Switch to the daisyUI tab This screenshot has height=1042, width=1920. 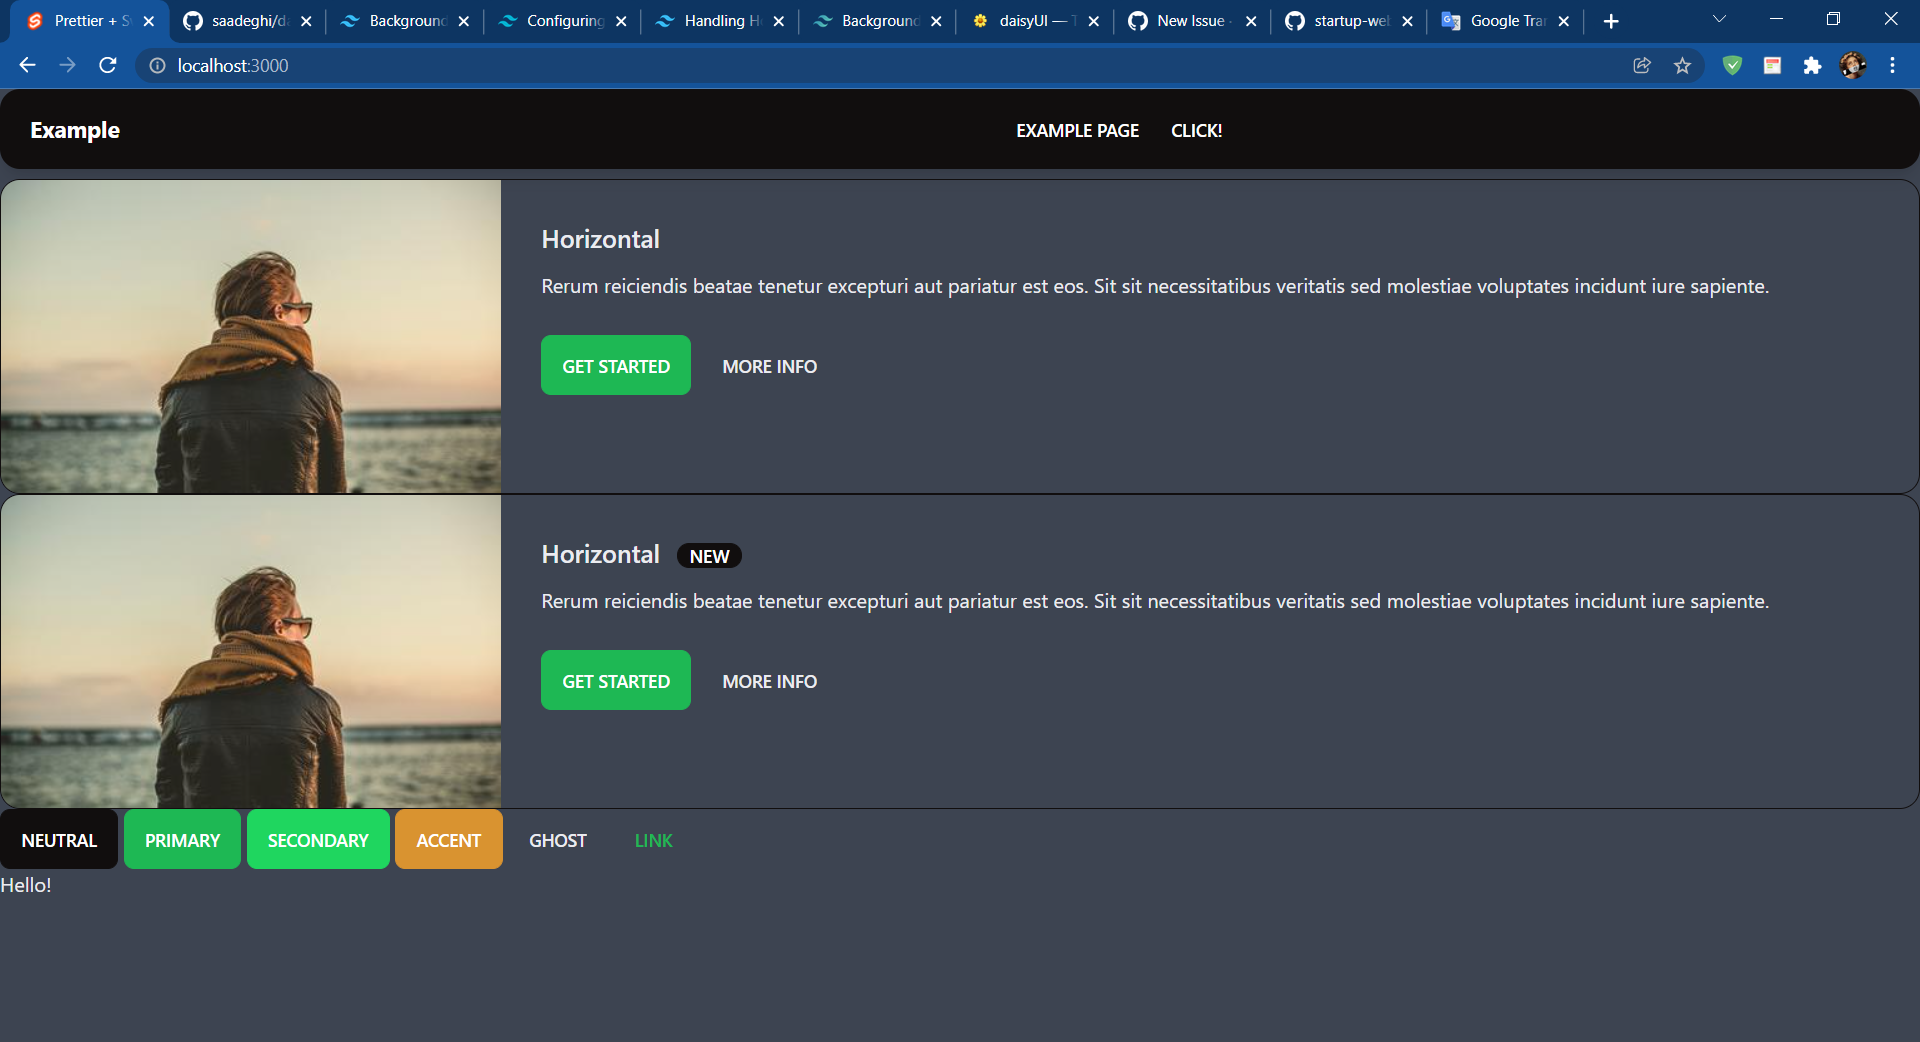click(x=1030, y=20)
